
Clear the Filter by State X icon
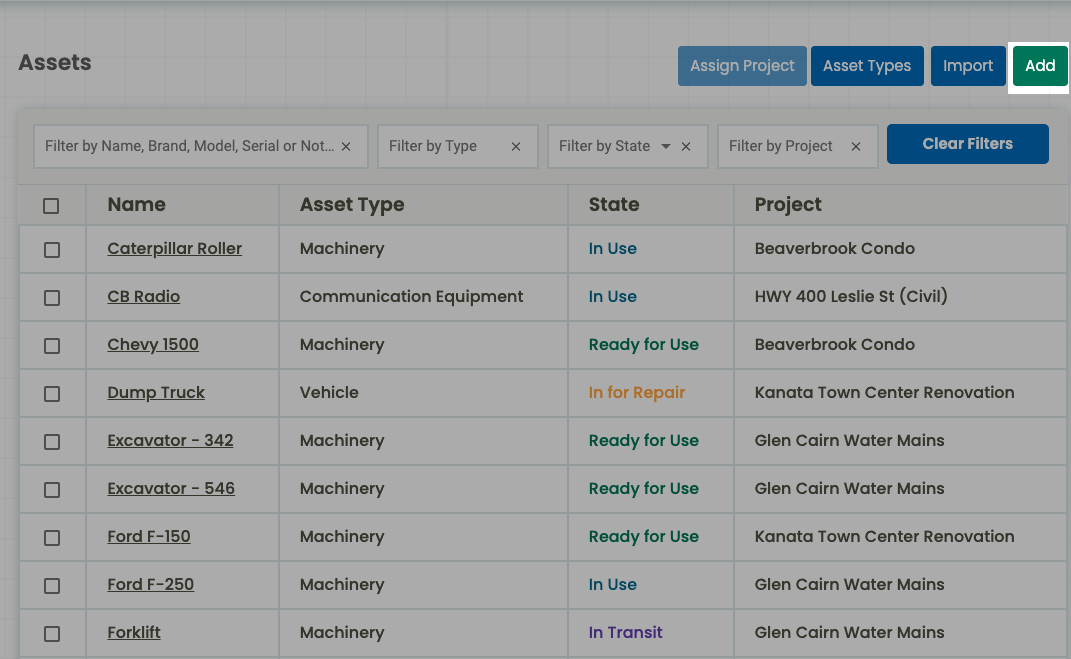click(686, 146)
